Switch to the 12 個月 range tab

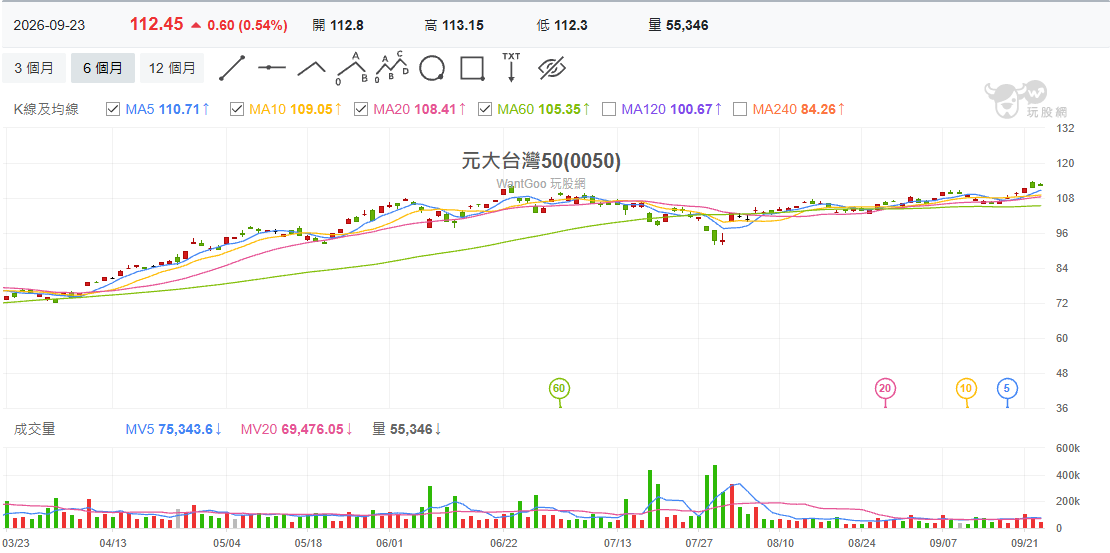coord(172,68)
